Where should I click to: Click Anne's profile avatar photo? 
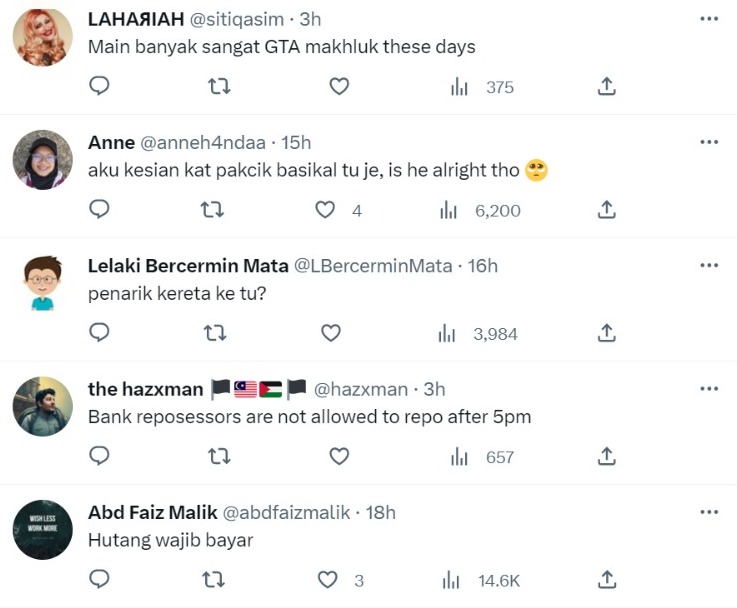pos(42,159)
